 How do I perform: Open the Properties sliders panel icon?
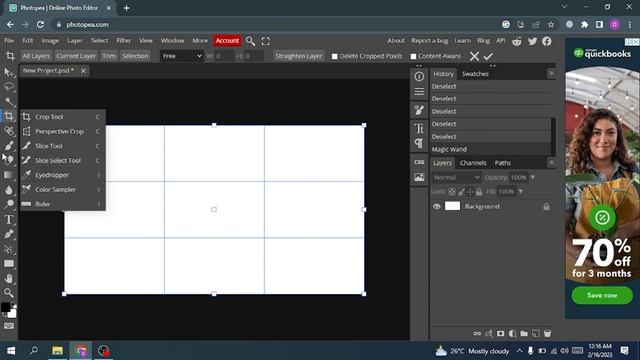point(419,91)
